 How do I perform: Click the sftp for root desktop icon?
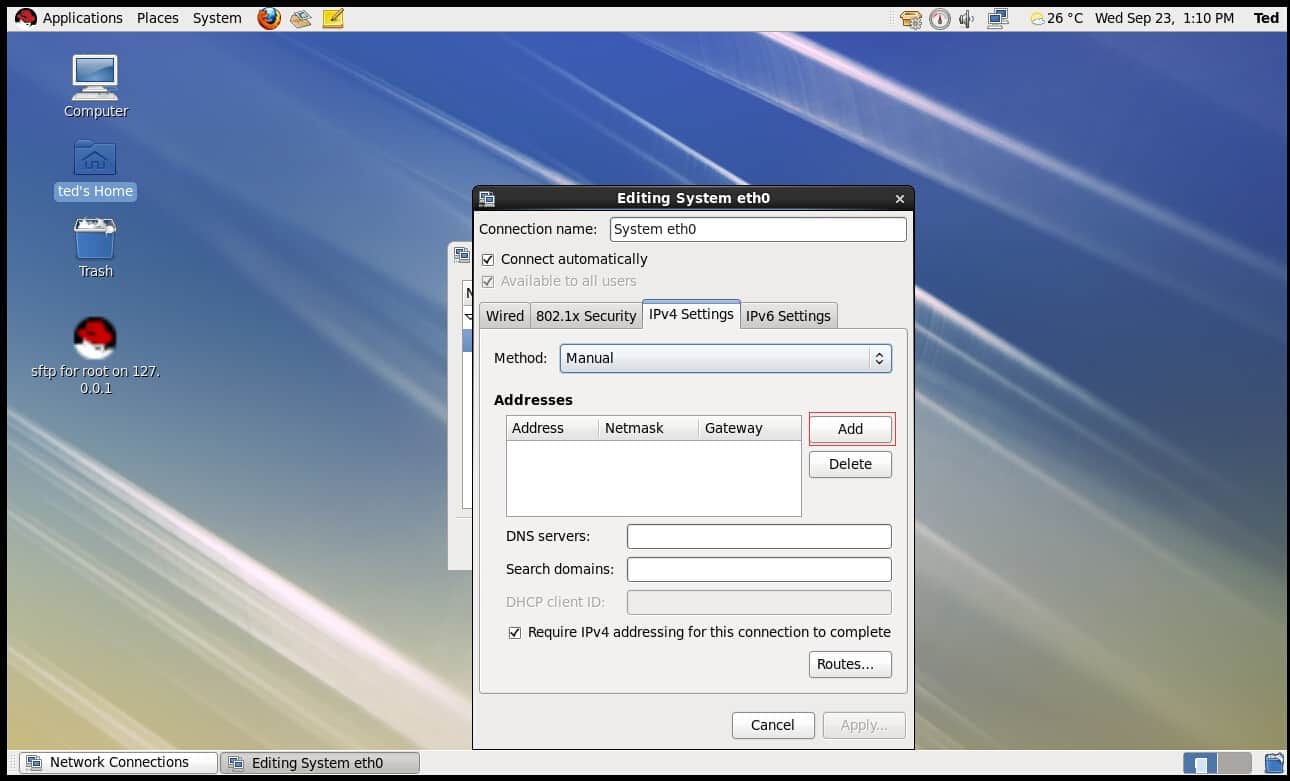tap(95, 338)
